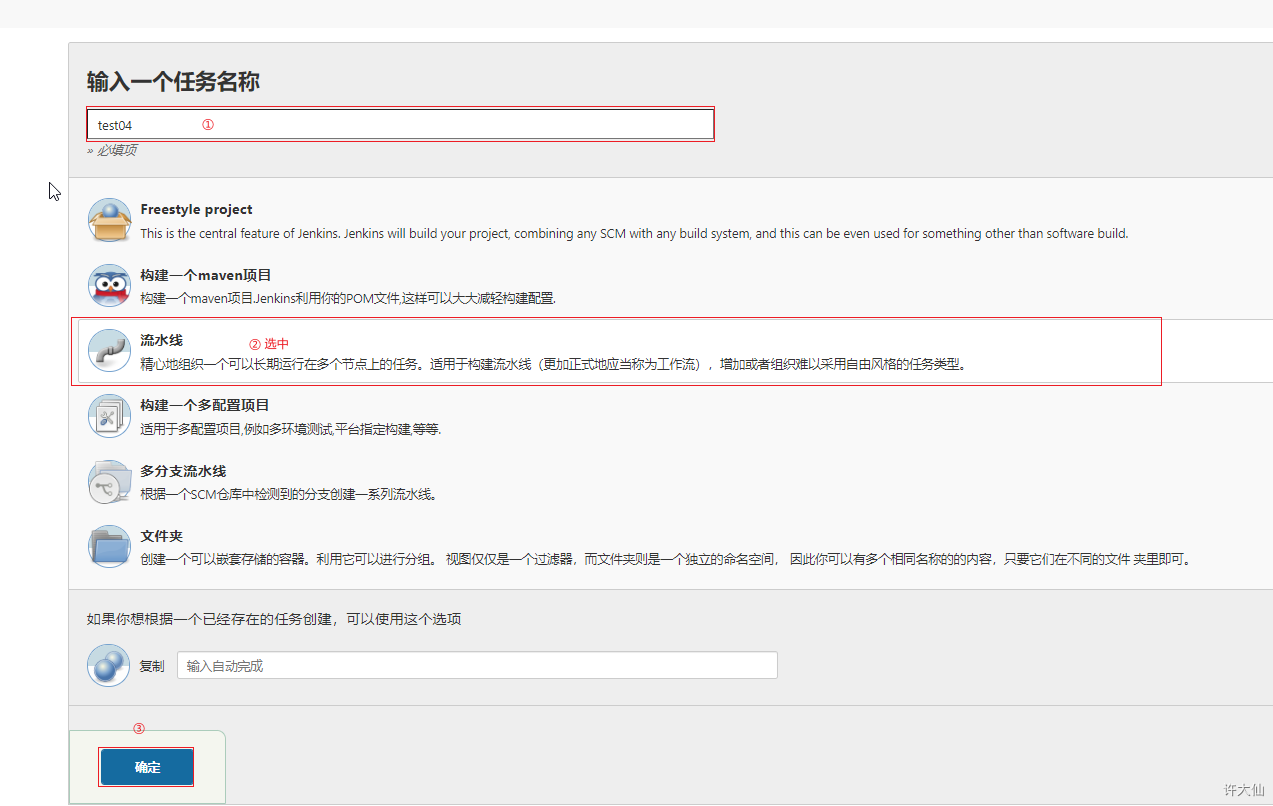
Task: Click the 如果你想根据一个已经存在的任务创建 text
Action: click(274, 619)
